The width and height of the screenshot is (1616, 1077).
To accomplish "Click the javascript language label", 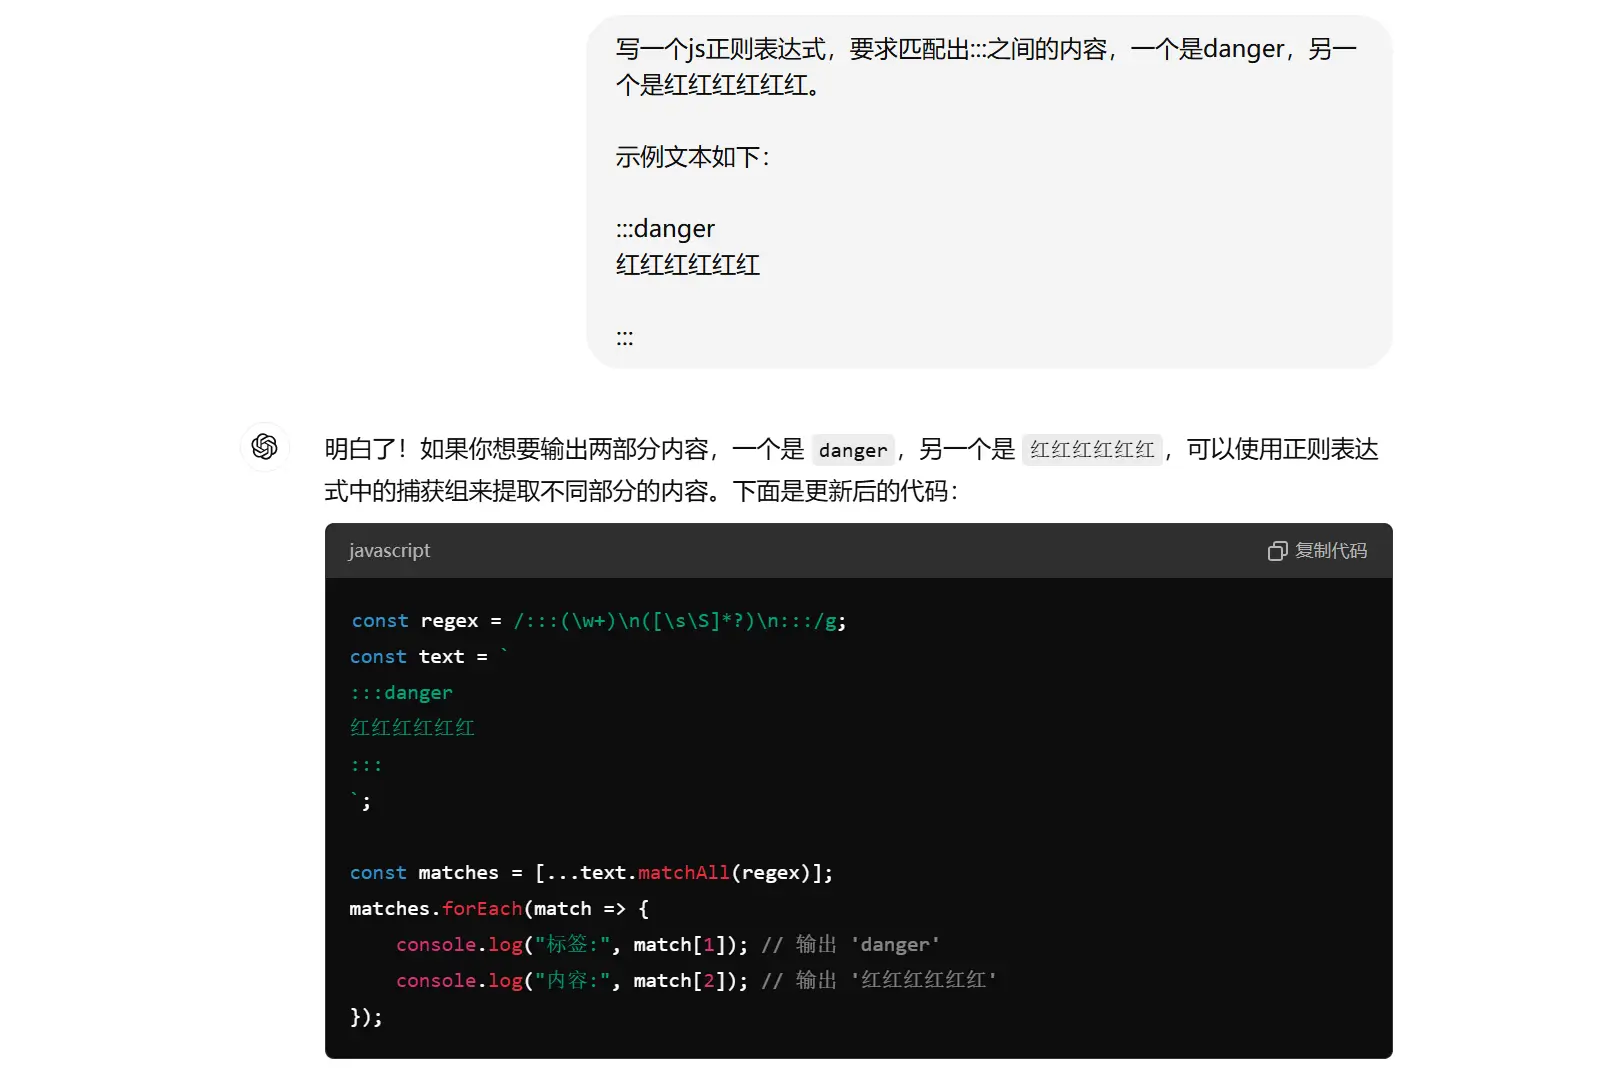I will 389,551.
